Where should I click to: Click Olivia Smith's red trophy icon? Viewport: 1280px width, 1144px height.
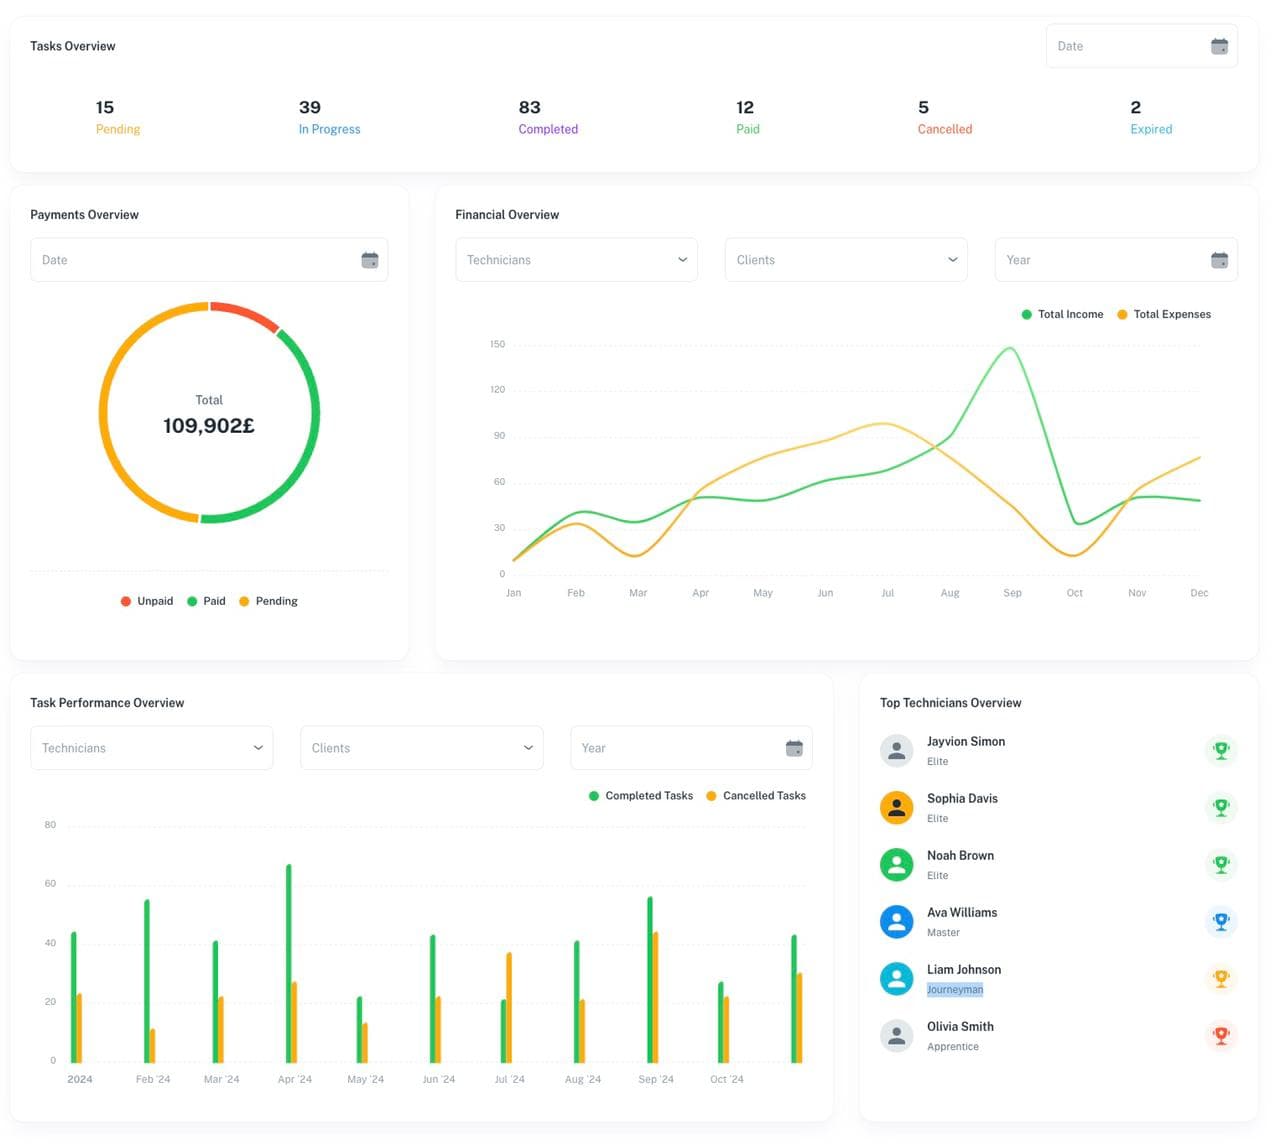click(1221, 1035)
